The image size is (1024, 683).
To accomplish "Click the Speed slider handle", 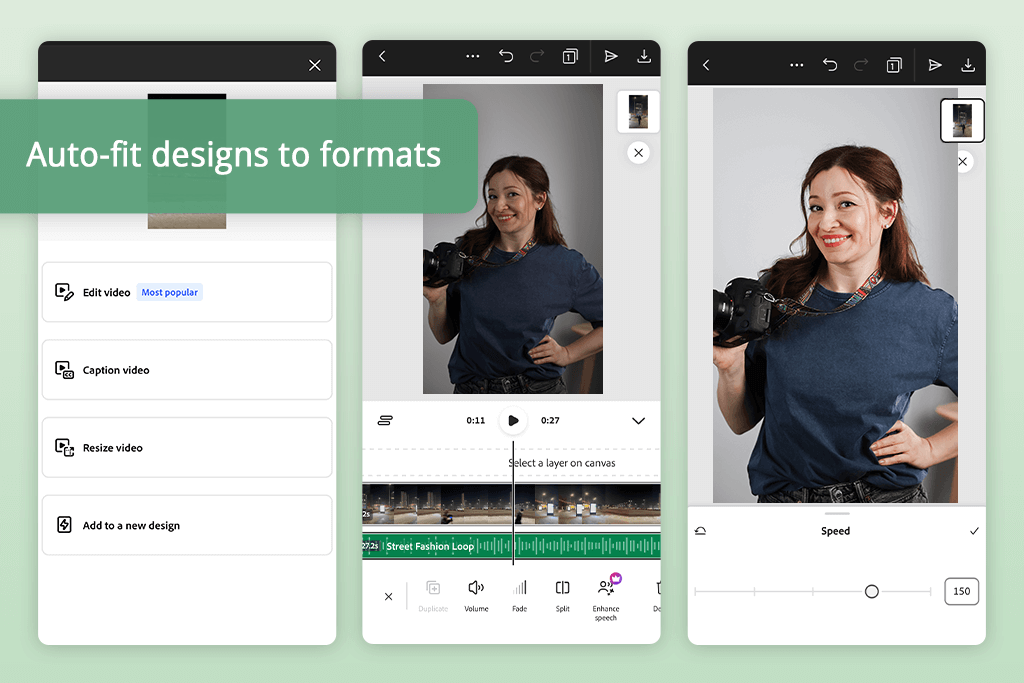I will 871,592.
